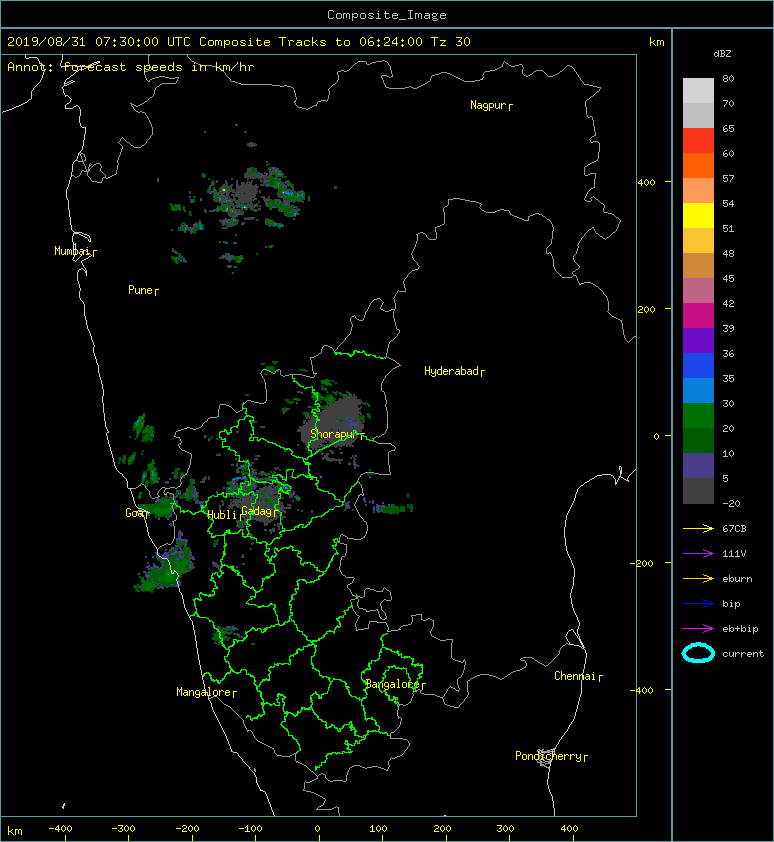Click the brown 48 dBZ color swatch
Screen dimensions: 774x842
point(698,265)
